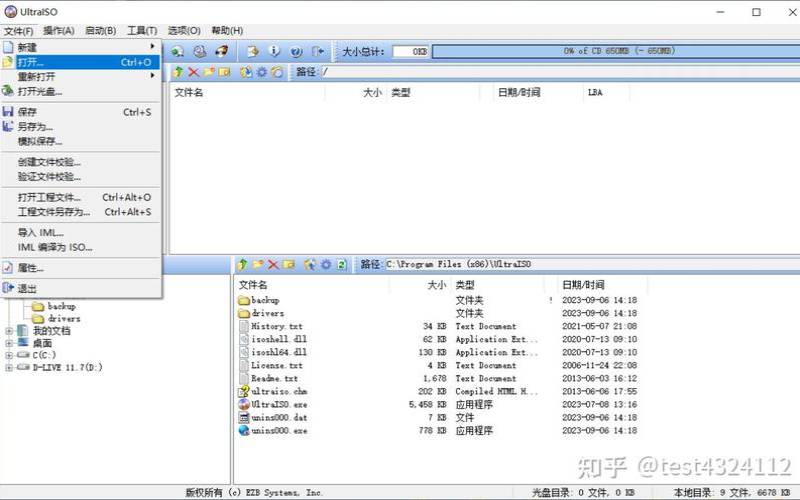Image resolution: width=800 pixels, height=500 pixels.
Task: Choose 创建文件校验... menu entry
Action: pos(81,162)
